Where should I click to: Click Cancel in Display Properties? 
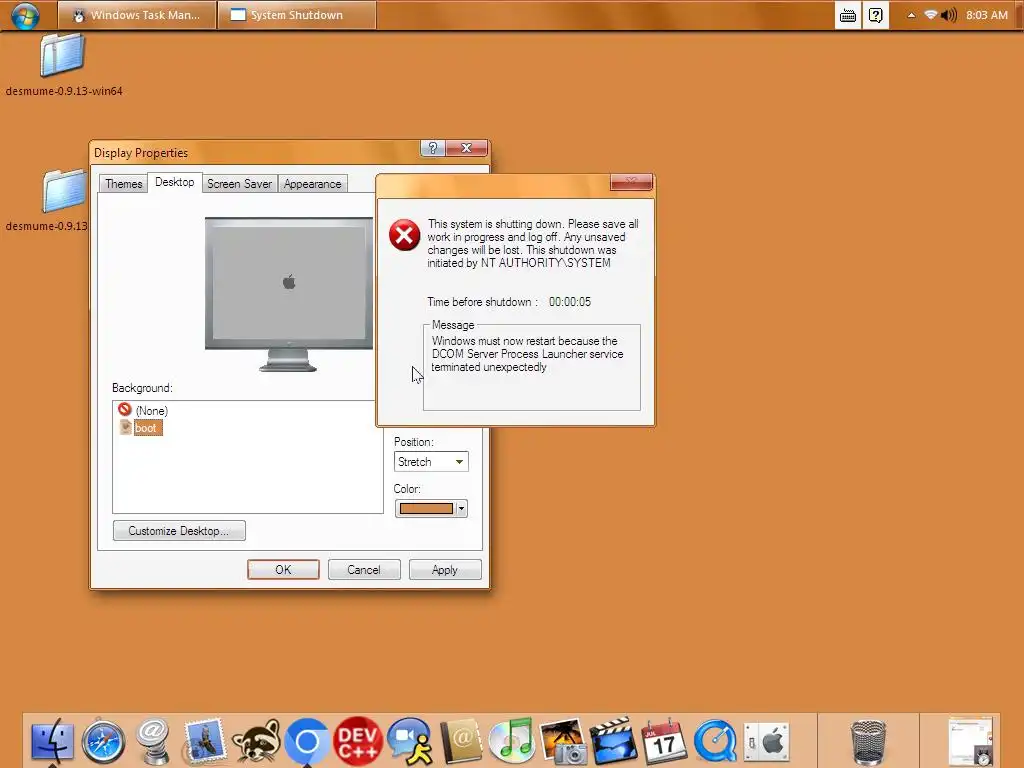click(x=364, y=569)
